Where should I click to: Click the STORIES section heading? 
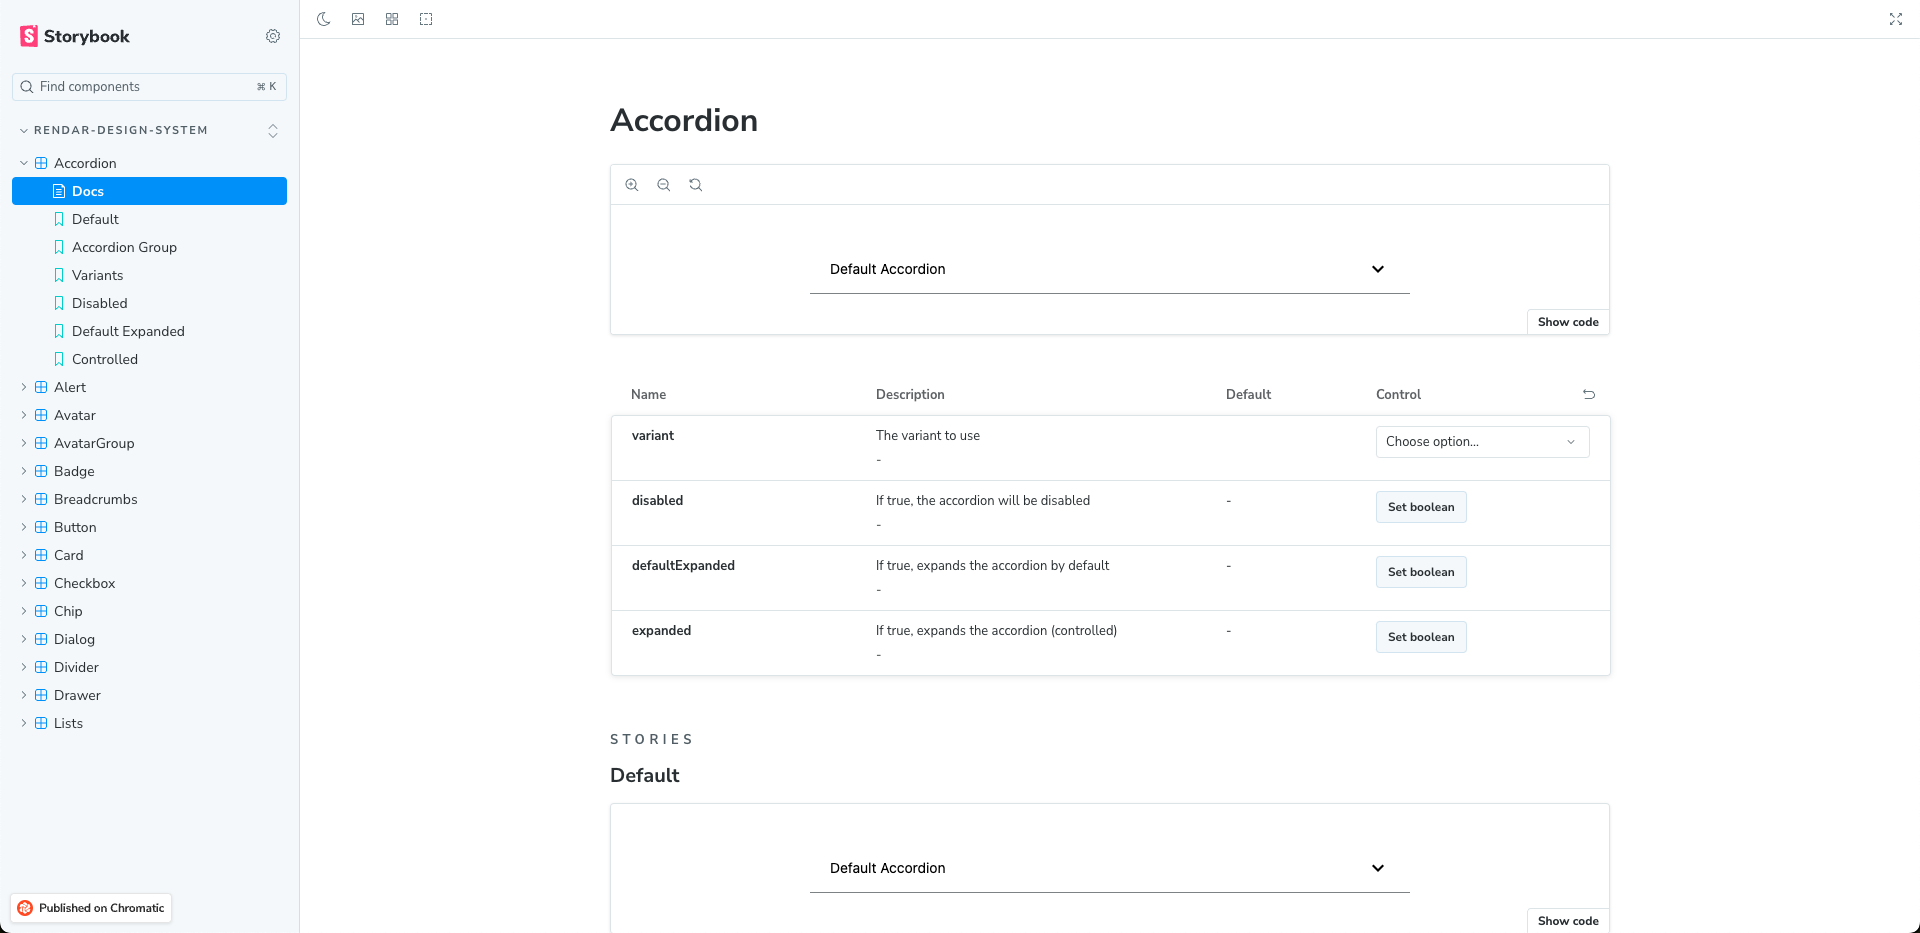click(x=652, y=739)
